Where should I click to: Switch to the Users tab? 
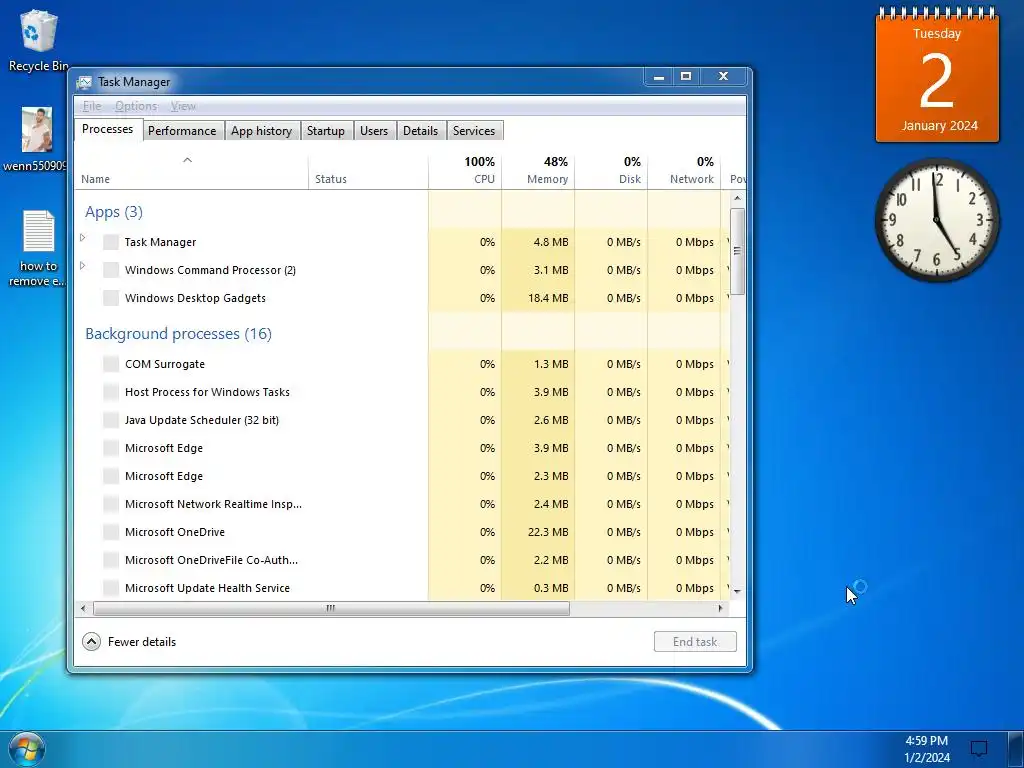tap(374, 131)
